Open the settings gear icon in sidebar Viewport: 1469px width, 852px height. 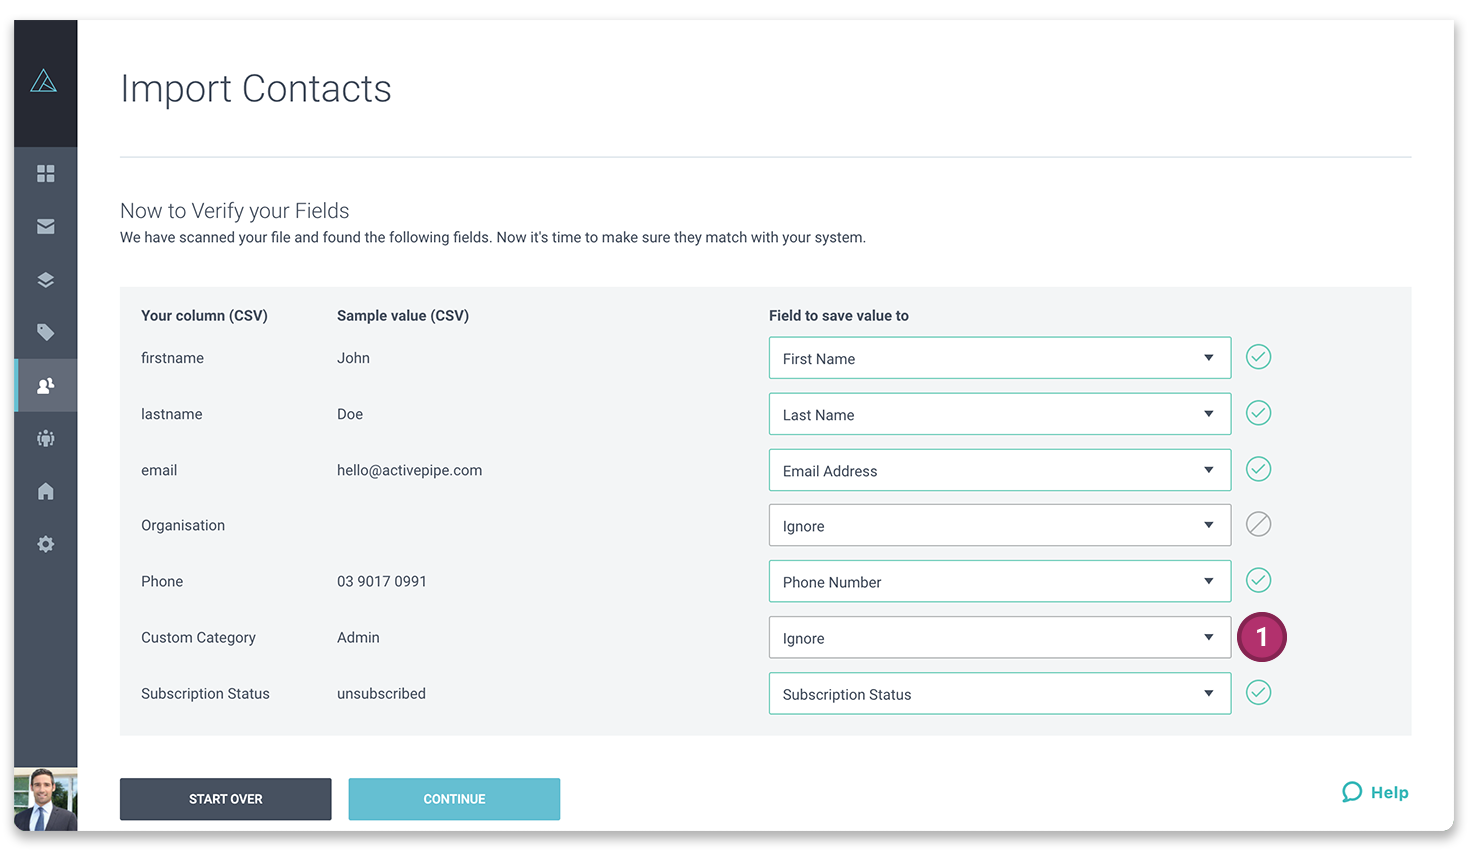coord(46,544)
